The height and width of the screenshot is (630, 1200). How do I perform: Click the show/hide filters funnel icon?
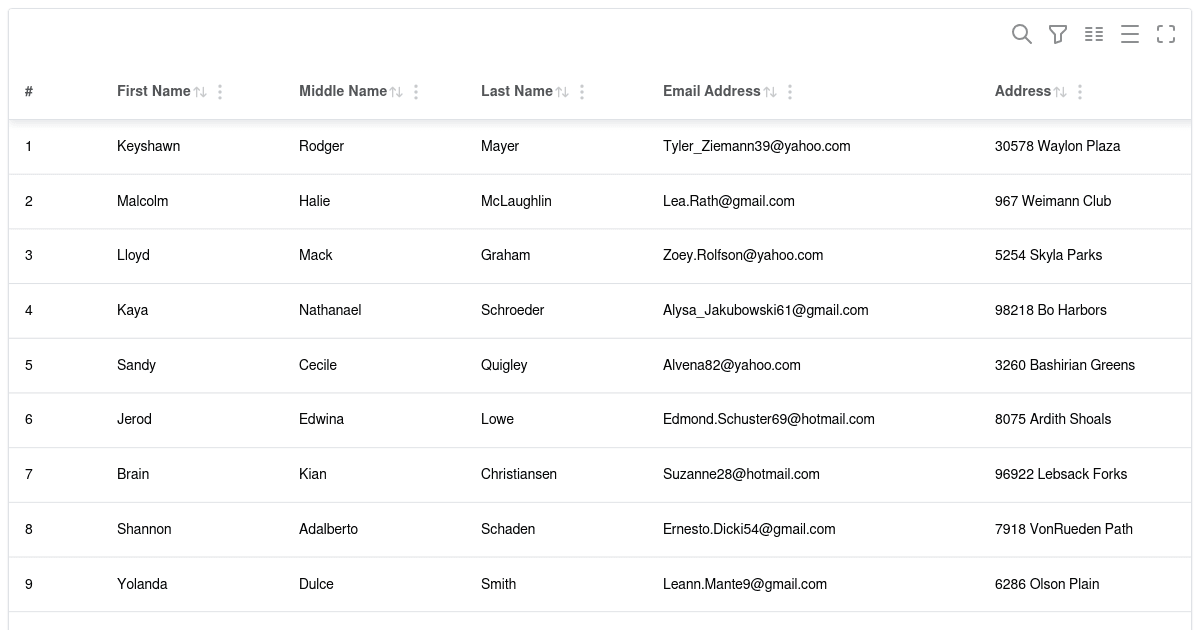point(1057,34)
